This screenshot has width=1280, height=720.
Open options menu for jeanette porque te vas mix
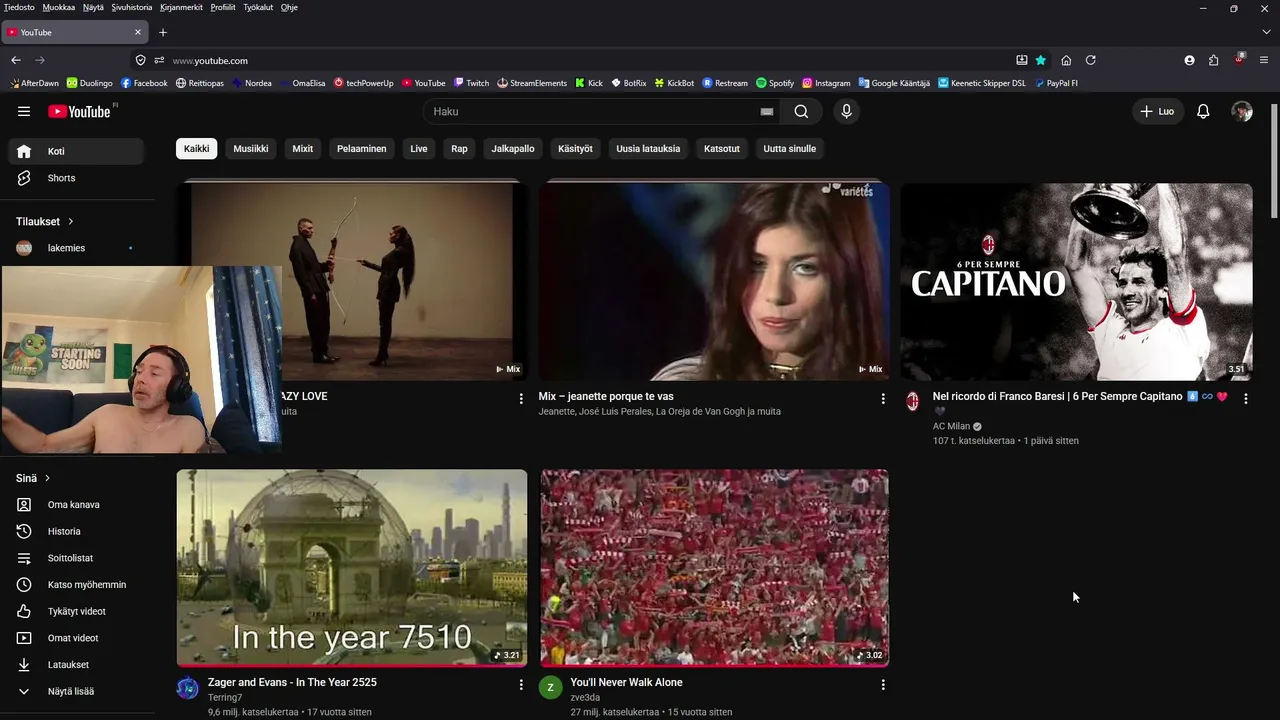tap(882, 398)
